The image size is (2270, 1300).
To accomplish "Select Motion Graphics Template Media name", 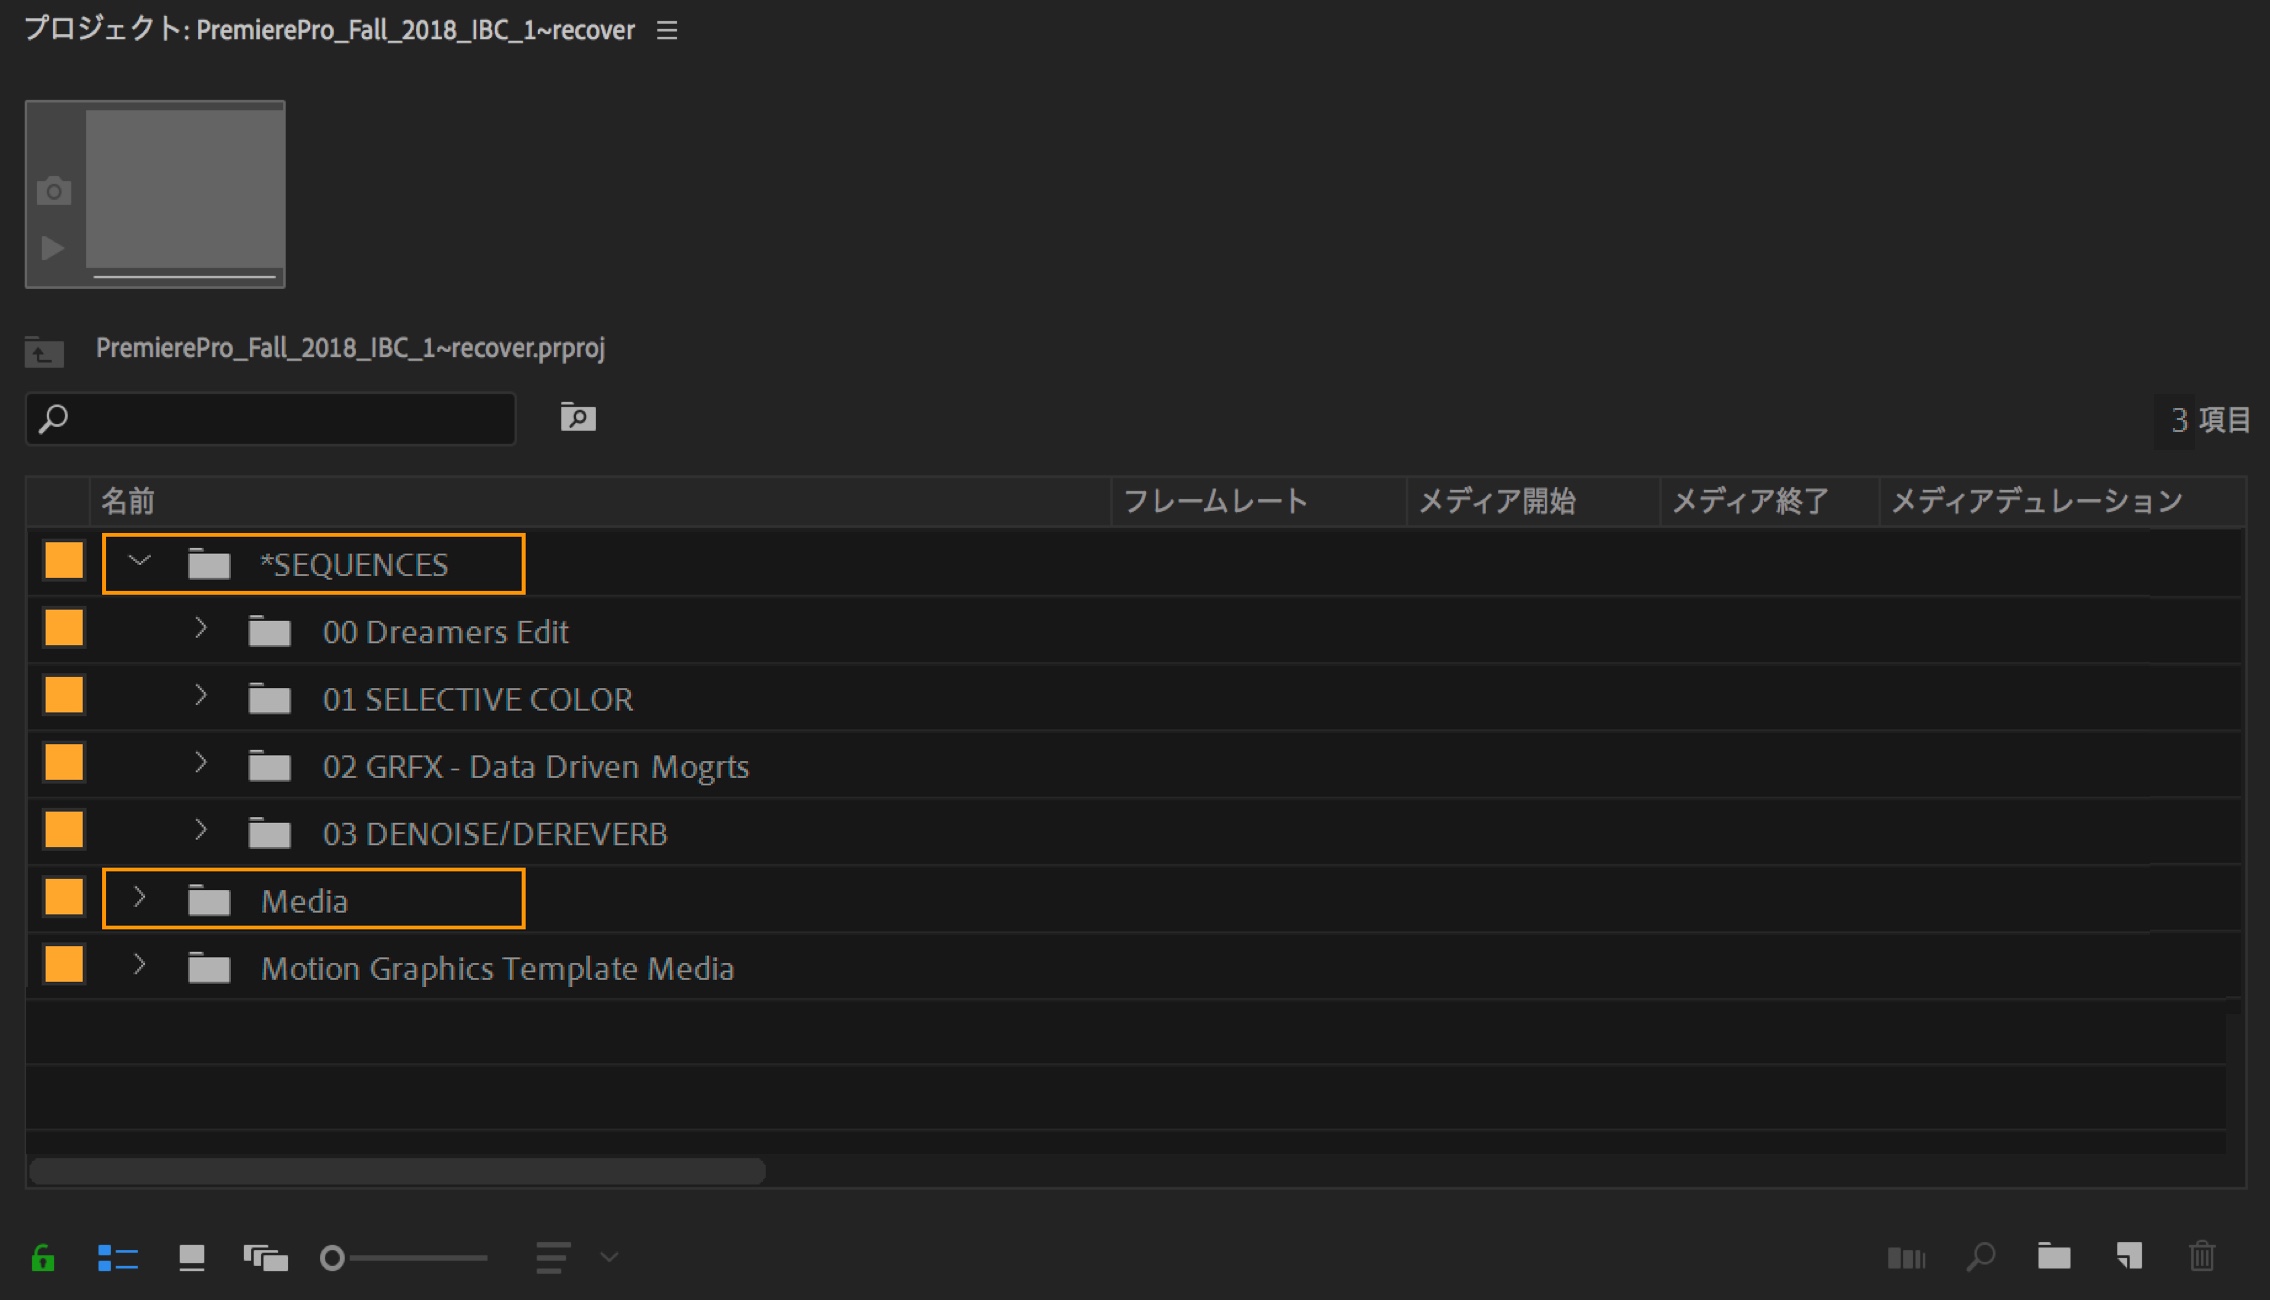I will click(x=498, y=969).
